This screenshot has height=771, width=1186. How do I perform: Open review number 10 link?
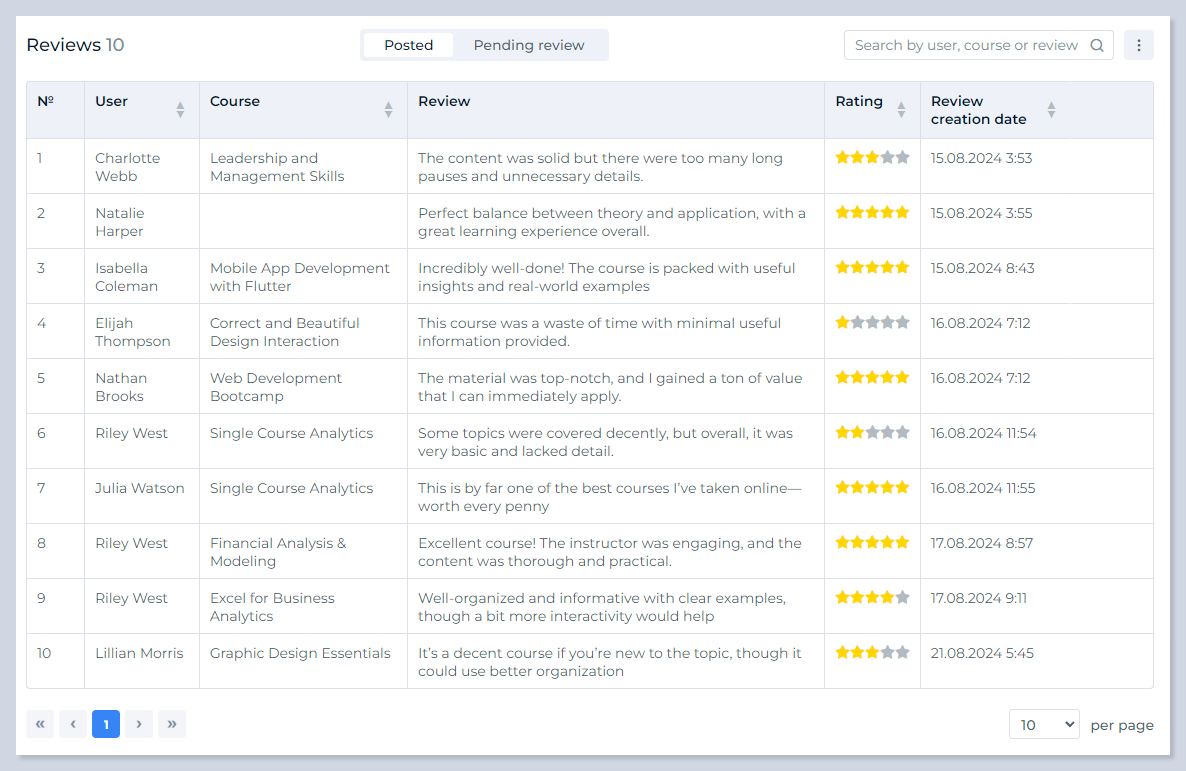44,653
